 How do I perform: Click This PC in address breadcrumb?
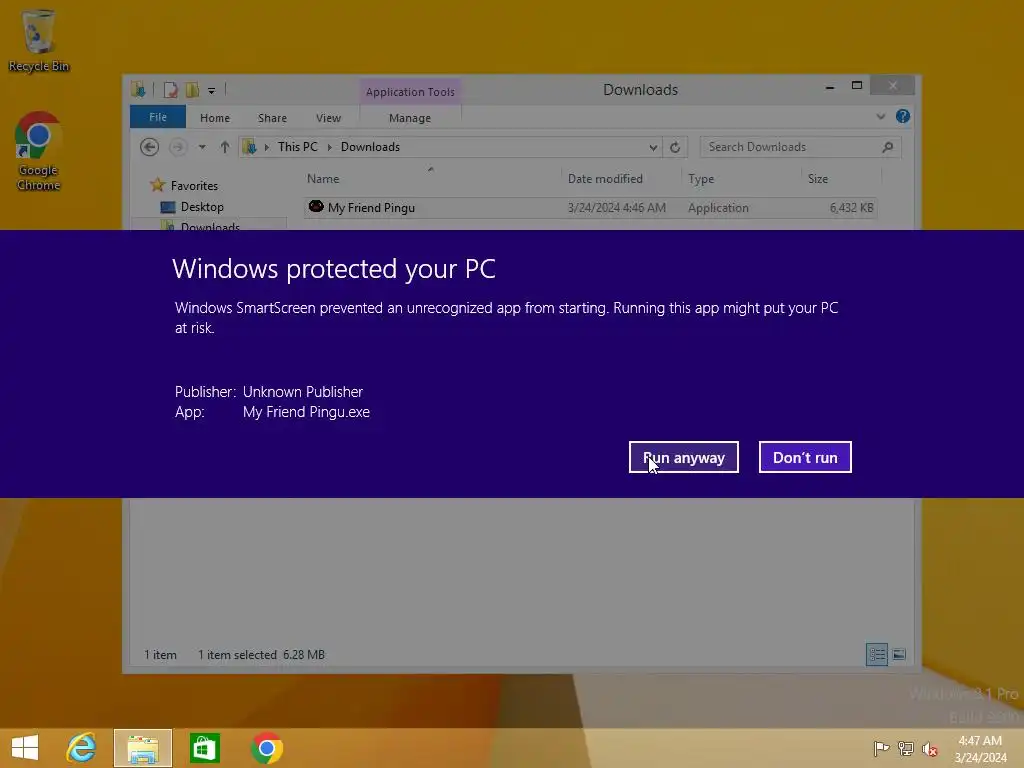(x=298, y=147)
